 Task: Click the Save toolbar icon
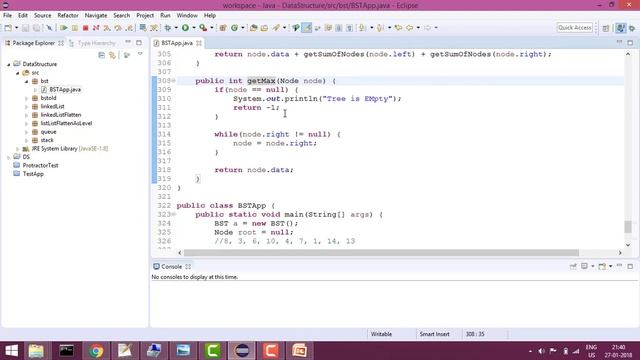25,28
